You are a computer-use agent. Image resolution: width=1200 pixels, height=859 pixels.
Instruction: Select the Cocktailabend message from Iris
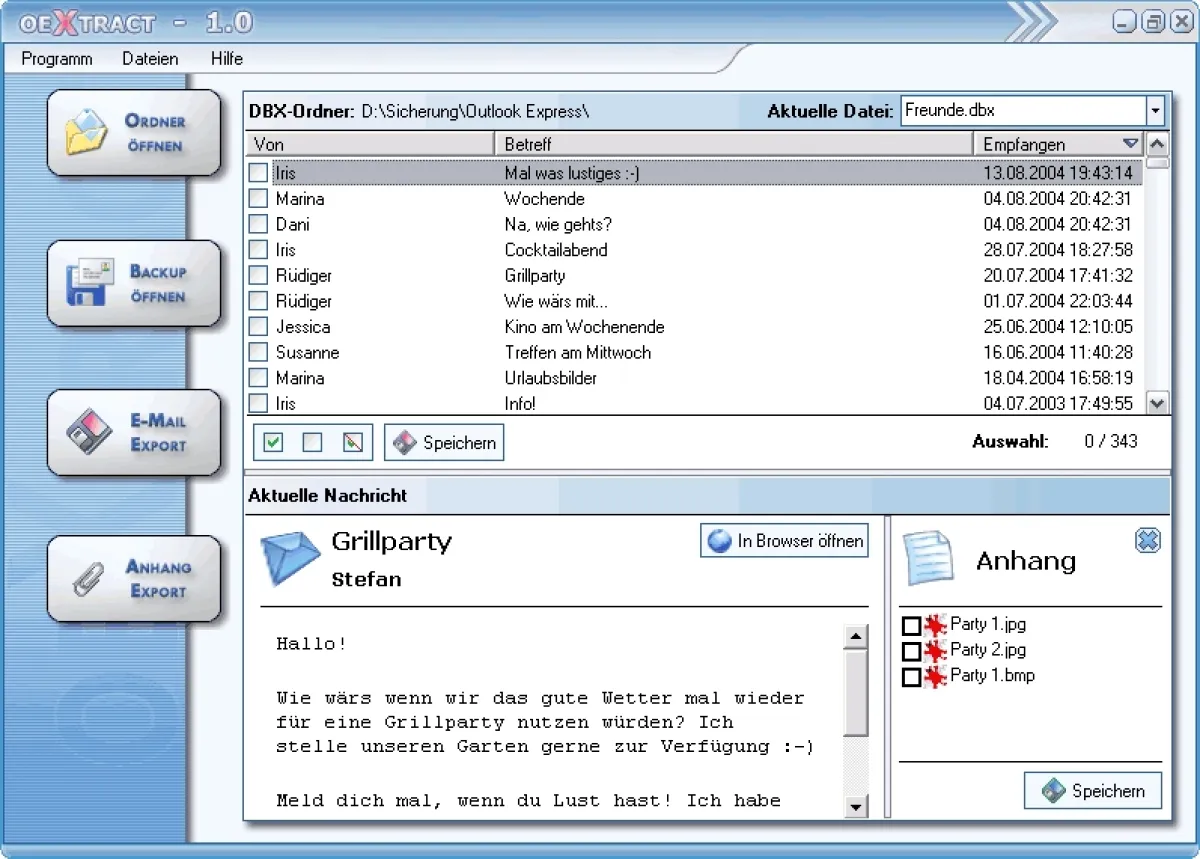click(555, 250)
